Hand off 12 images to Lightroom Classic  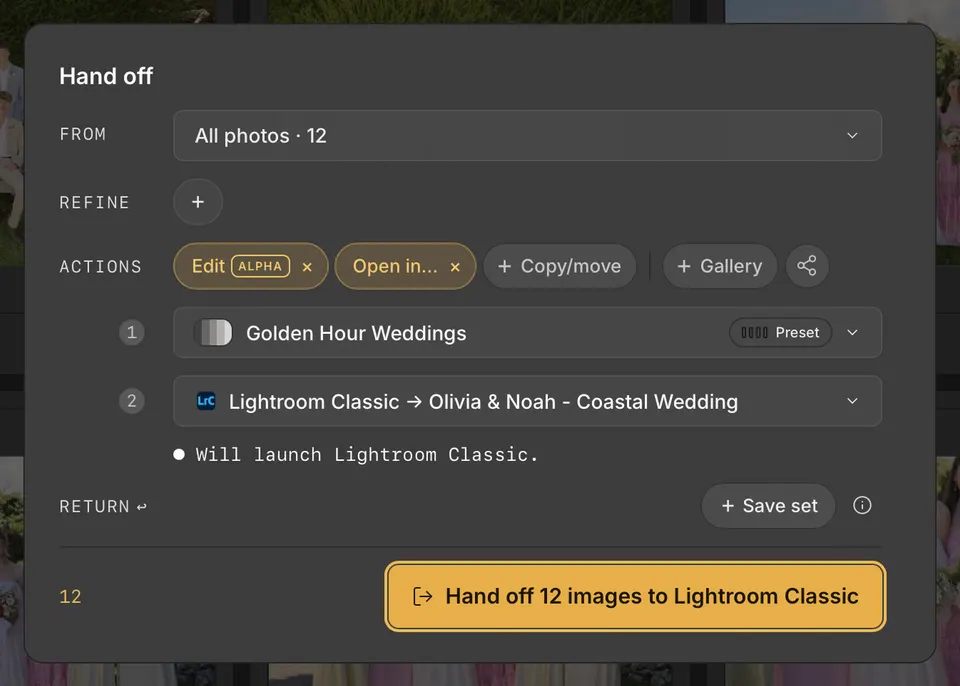coord(635,596)
